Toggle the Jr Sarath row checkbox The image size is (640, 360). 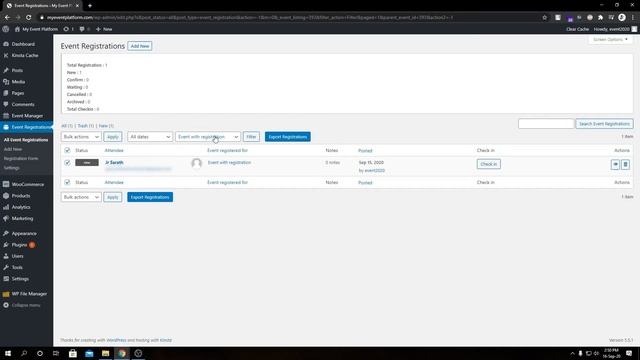(x=67, y=163)
